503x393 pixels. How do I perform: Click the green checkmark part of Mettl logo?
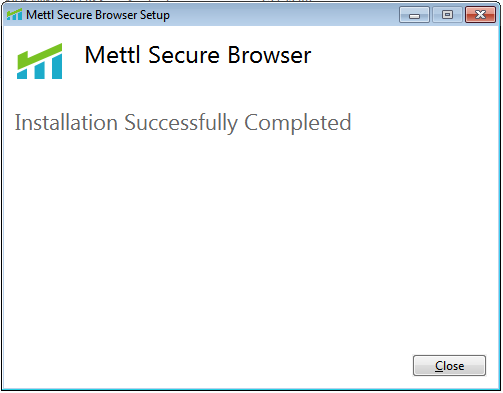[x=40, y=55]
